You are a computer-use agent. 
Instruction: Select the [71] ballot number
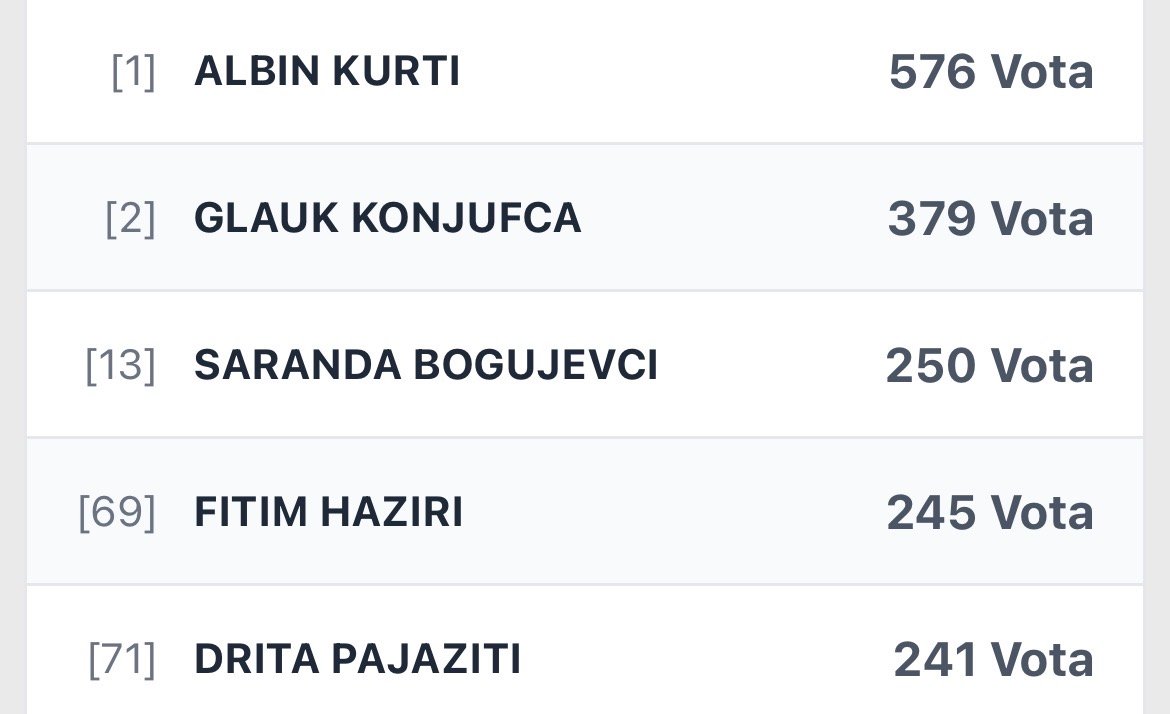coord(122,661)
